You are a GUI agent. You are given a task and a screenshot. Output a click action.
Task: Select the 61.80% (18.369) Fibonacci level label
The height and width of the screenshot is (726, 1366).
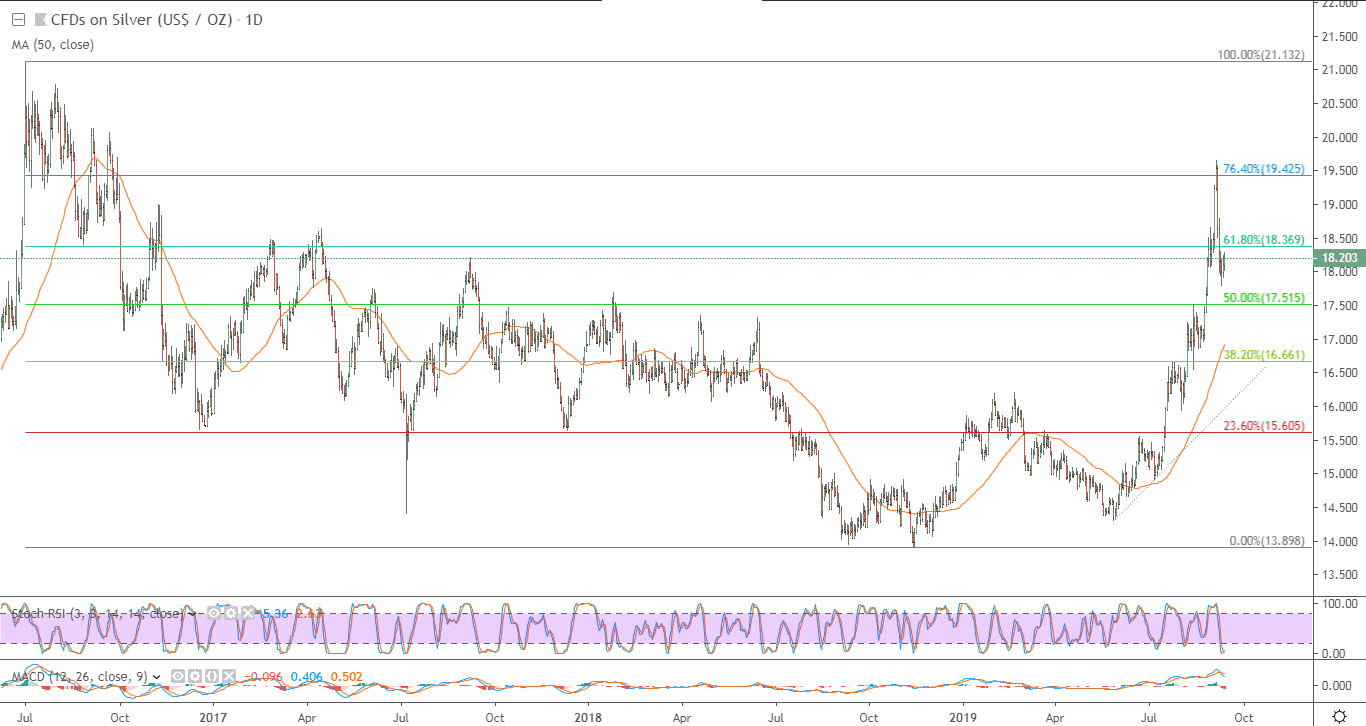1264,240
